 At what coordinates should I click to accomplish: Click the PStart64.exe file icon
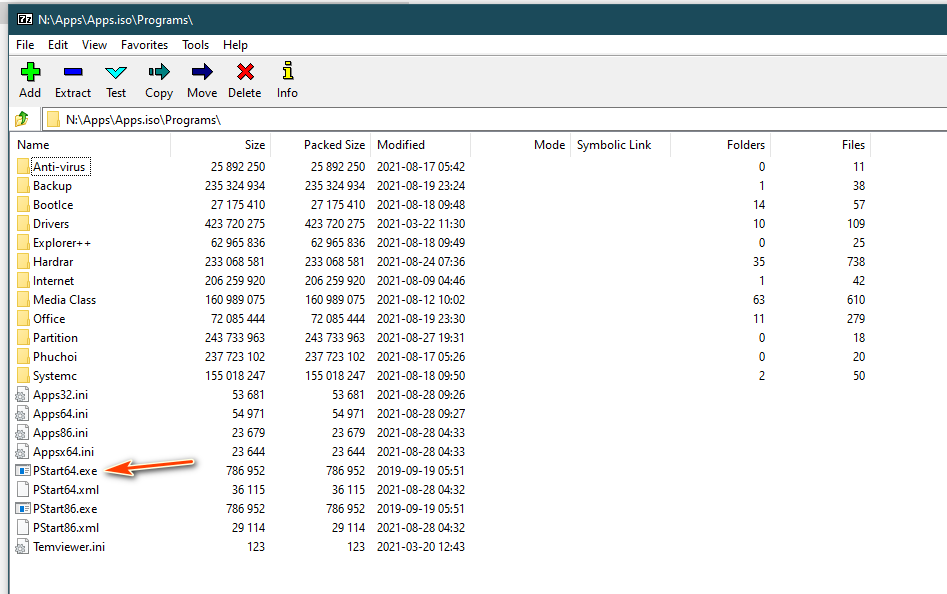pyautogui.click(x=22, y=470)
